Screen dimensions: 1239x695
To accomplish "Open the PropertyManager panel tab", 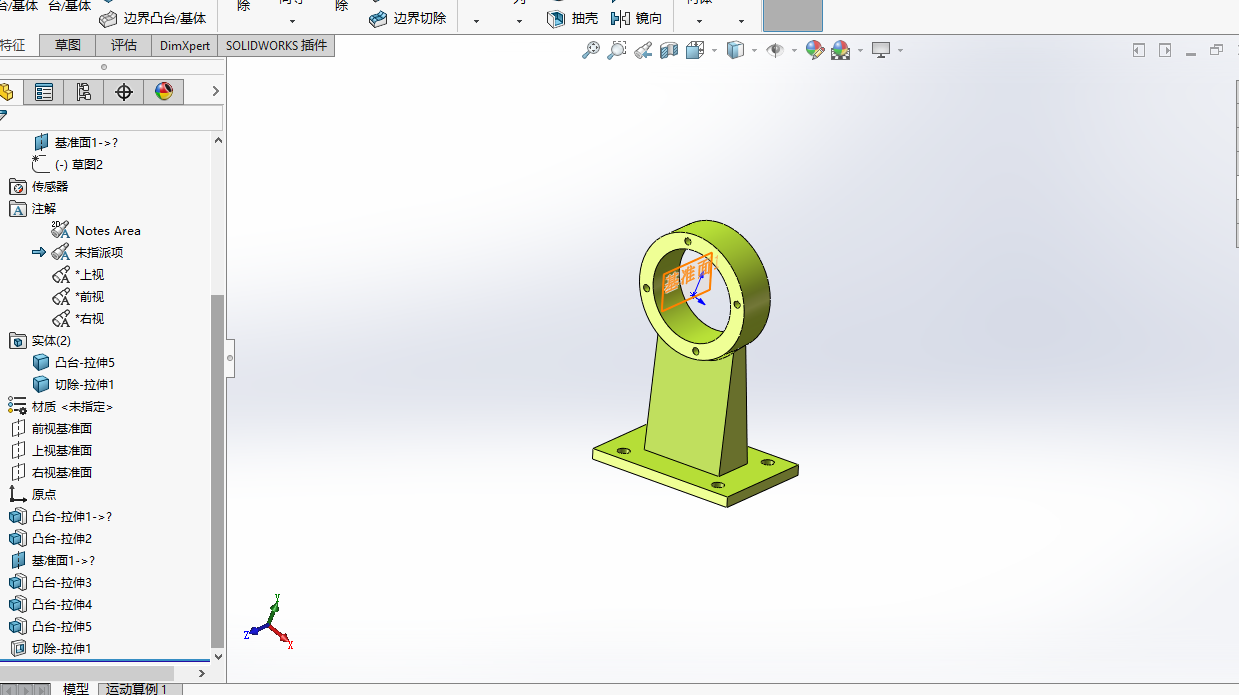I will [44, 92].
